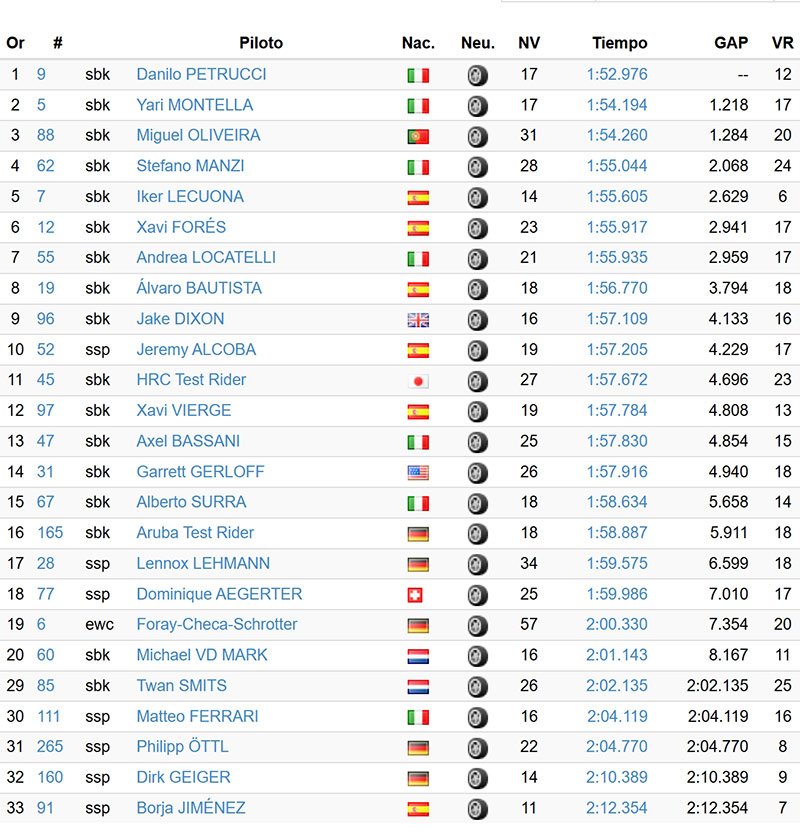800x840 pixels.
Task: Click Swiss flag beside Dominique Aegerter
Action: click(418, 595)
